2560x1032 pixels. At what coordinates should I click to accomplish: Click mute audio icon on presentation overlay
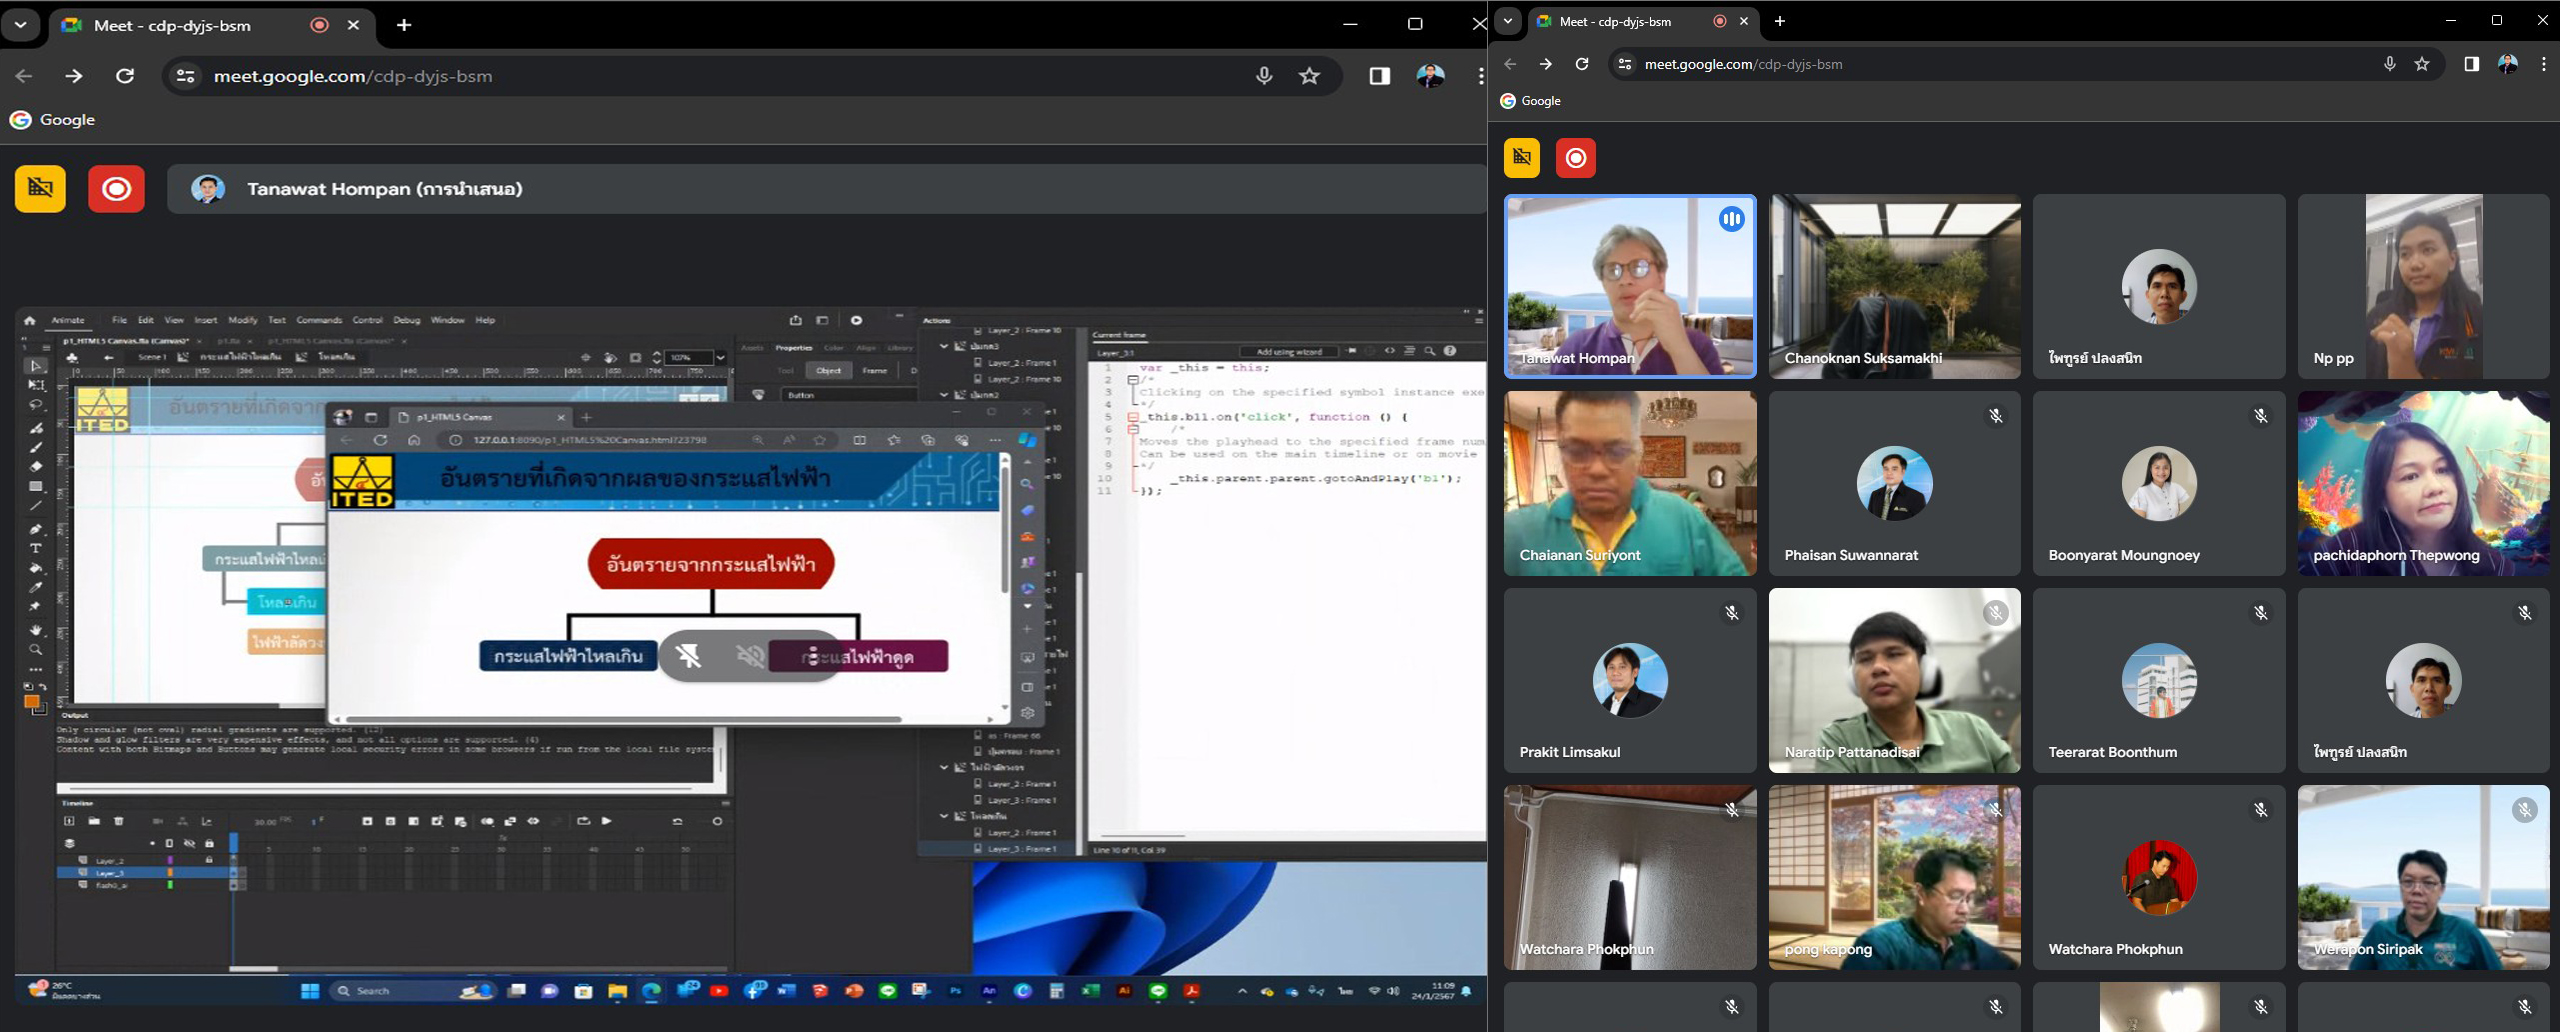(x=750, y=656)
